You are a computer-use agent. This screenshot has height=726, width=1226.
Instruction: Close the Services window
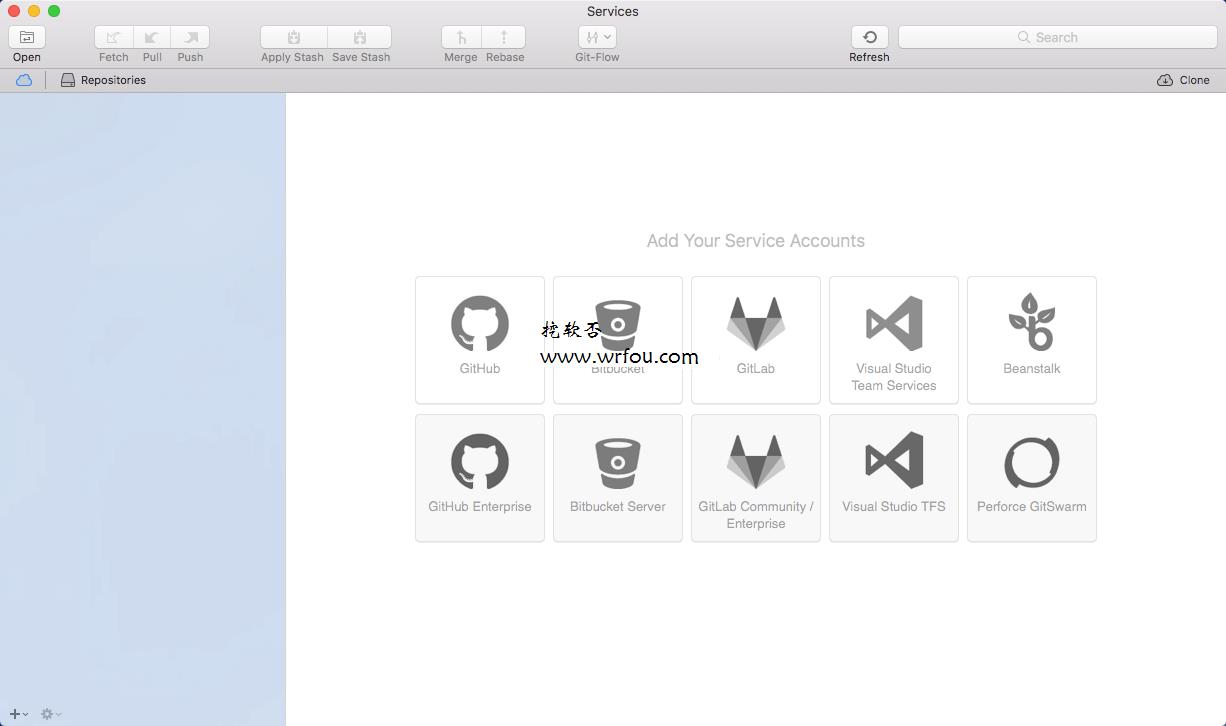pyautogui.click(x=14, y=11)
